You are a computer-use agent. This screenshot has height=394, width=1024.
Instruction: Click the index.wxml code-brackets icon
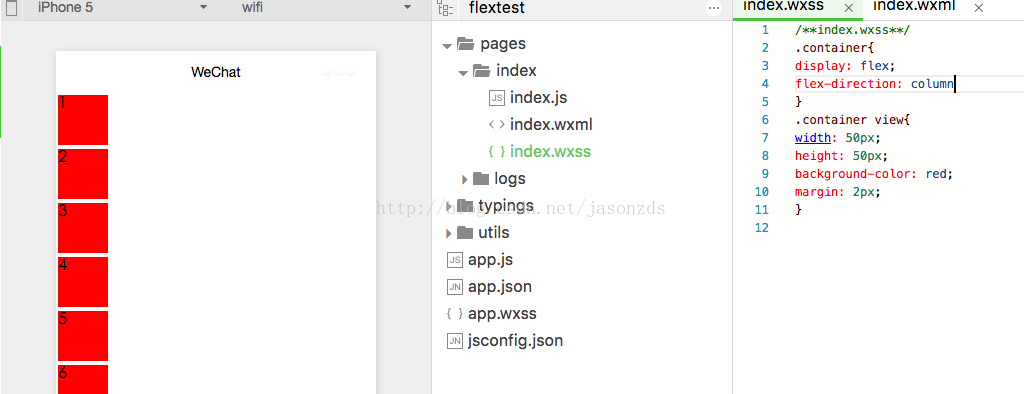[x=496, y=124]
